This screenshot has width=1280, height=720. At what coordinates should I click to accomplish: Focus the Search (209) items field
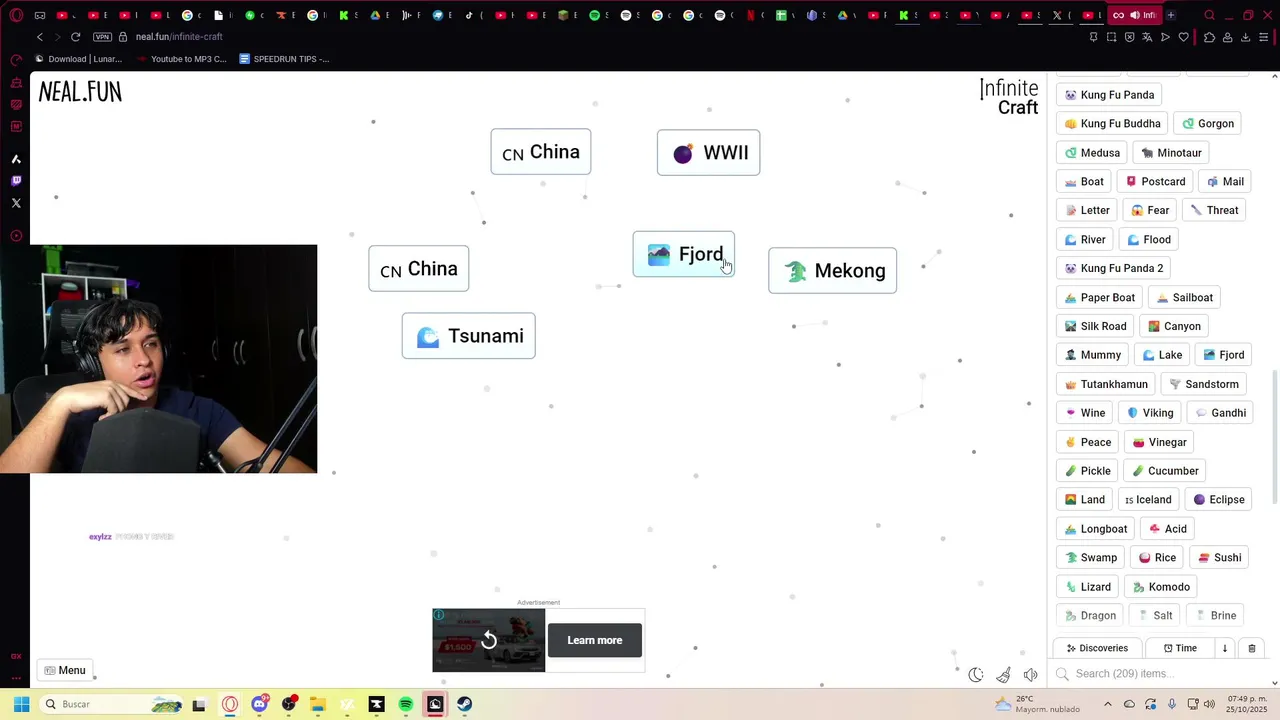(1160, 674)
